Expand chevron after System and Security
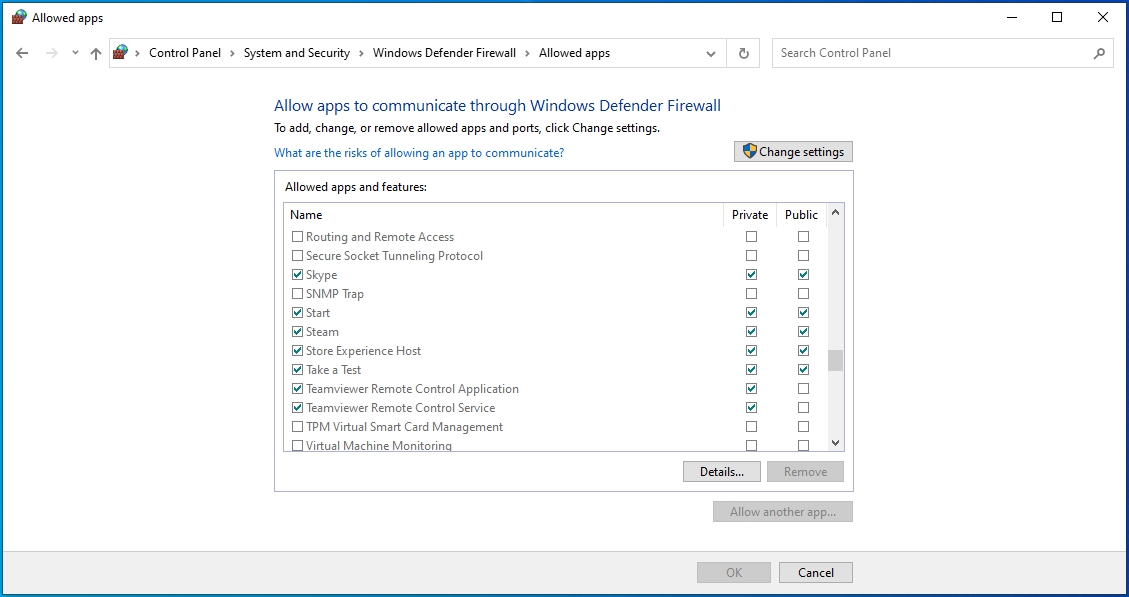 click(x=361, y=53)
